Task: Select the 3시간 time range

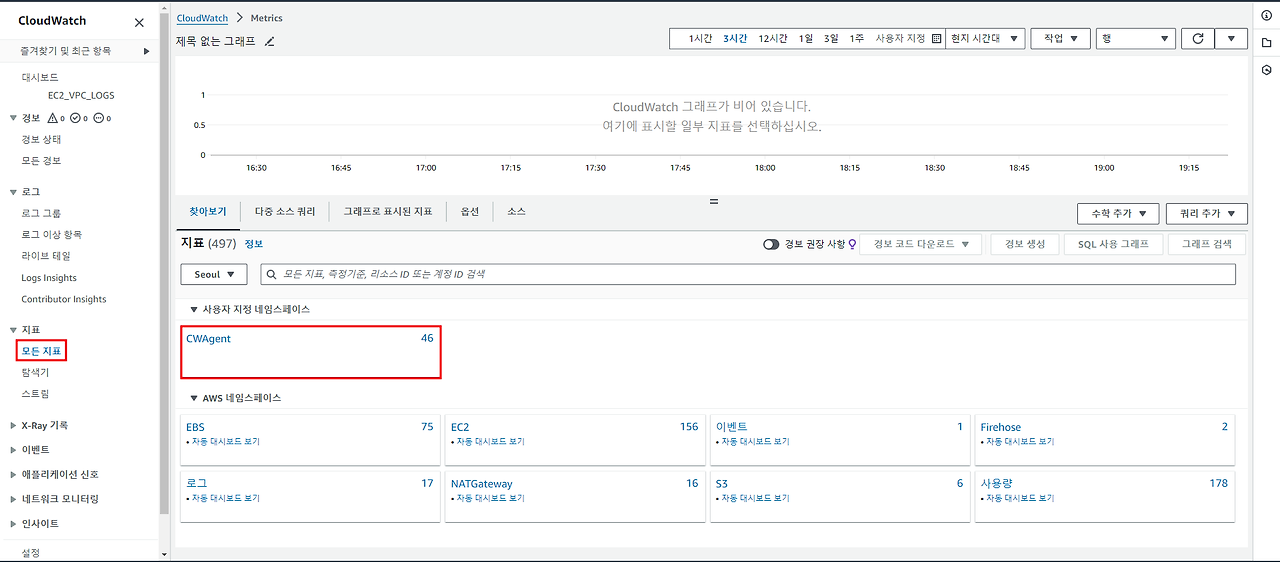Action: pyautogui.click(x=735, y=39)
